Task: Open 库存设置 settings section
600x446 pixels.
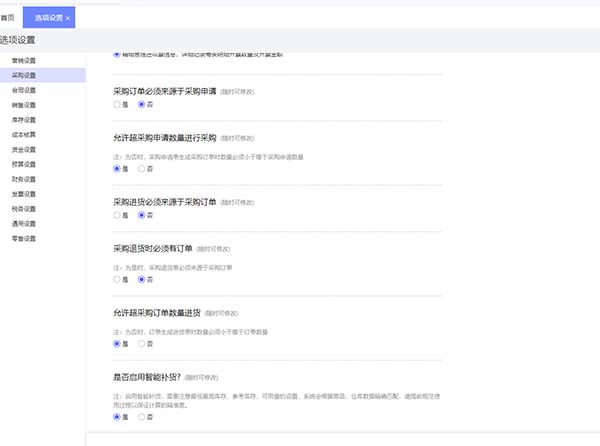Action: (24, 119)
